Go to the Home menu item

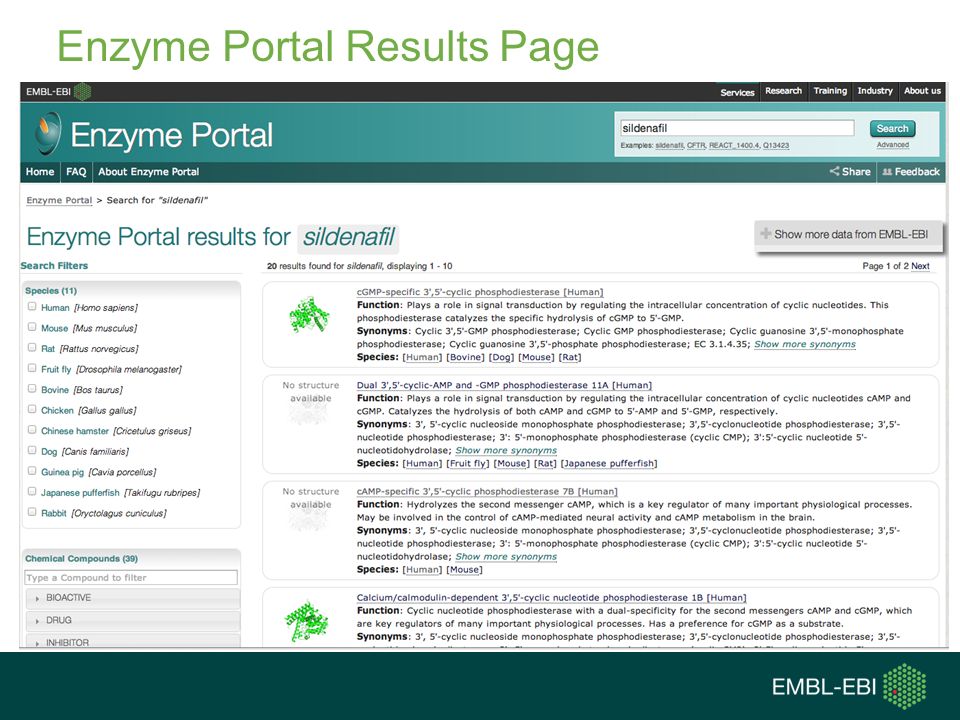pos(40,172)
